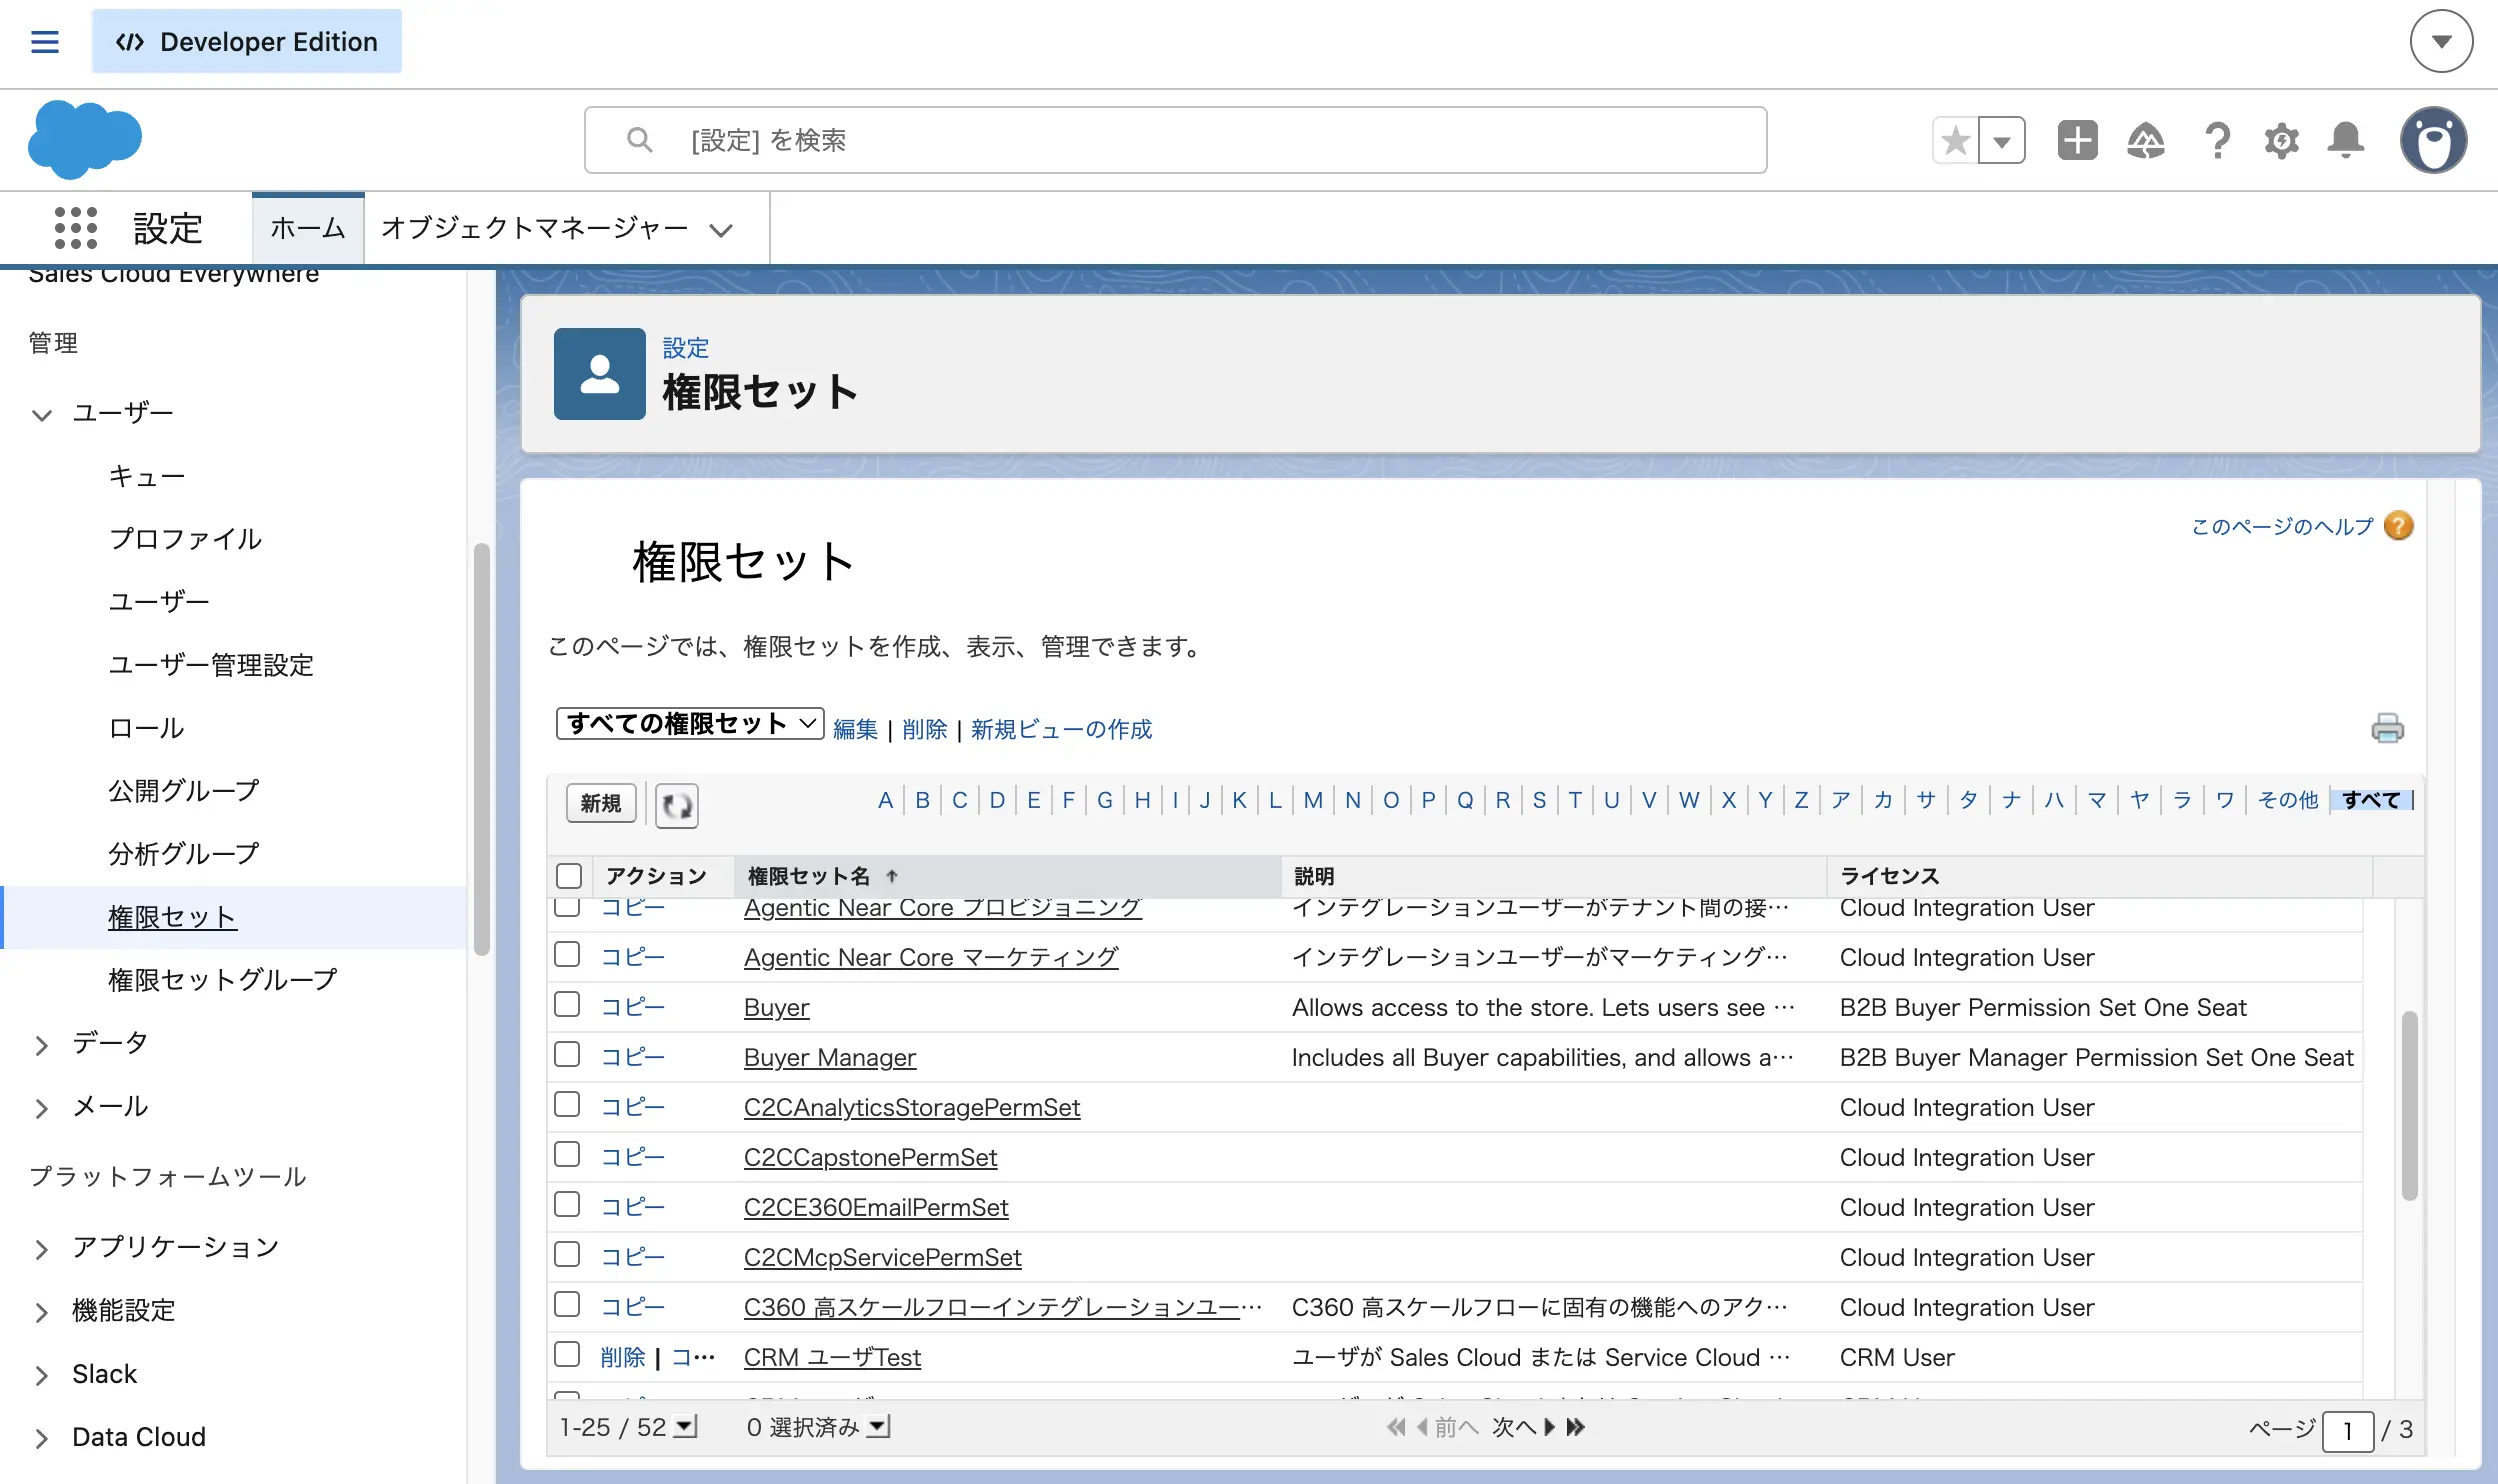Check the C2CAnalyticsStoragePermSet row checkbox
Image resolution: width=2498 pixels, height=1484 pixels.
click(x=567, y=1105)
